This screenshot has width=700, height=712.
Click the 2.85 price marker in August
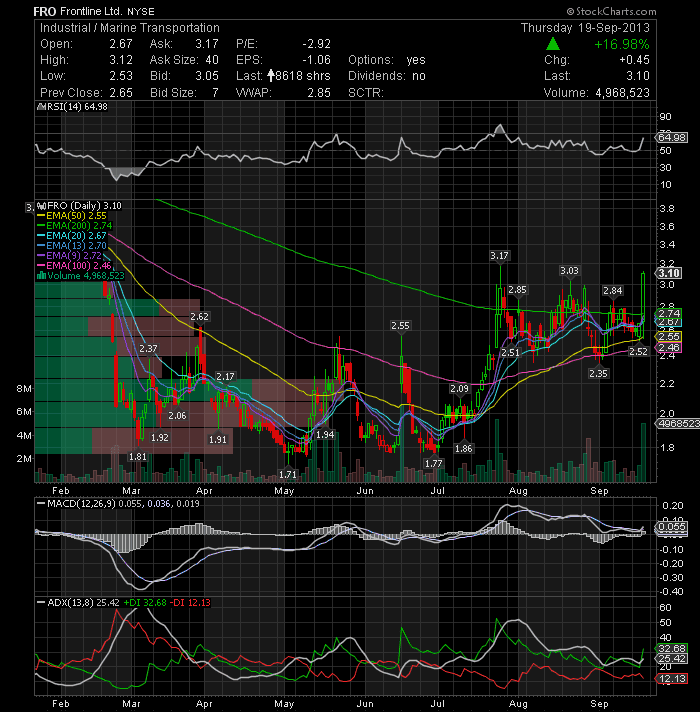[x=518, y=290]
